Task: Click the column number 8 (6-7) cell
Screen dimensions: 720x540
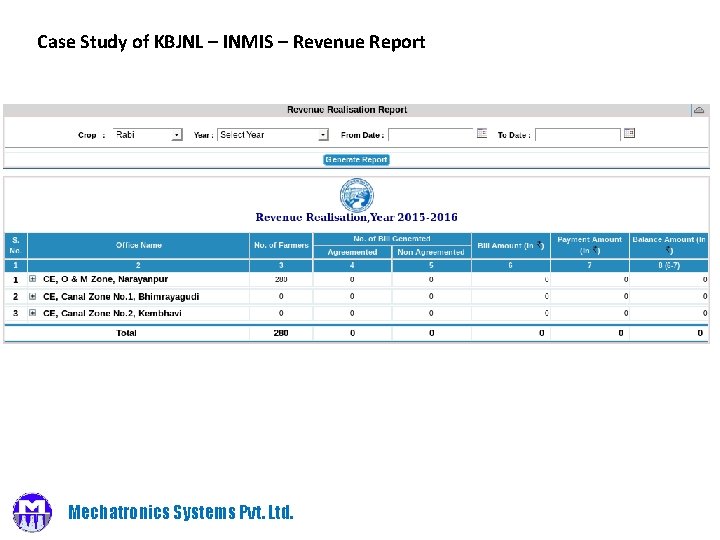Action: pos(669,265)
